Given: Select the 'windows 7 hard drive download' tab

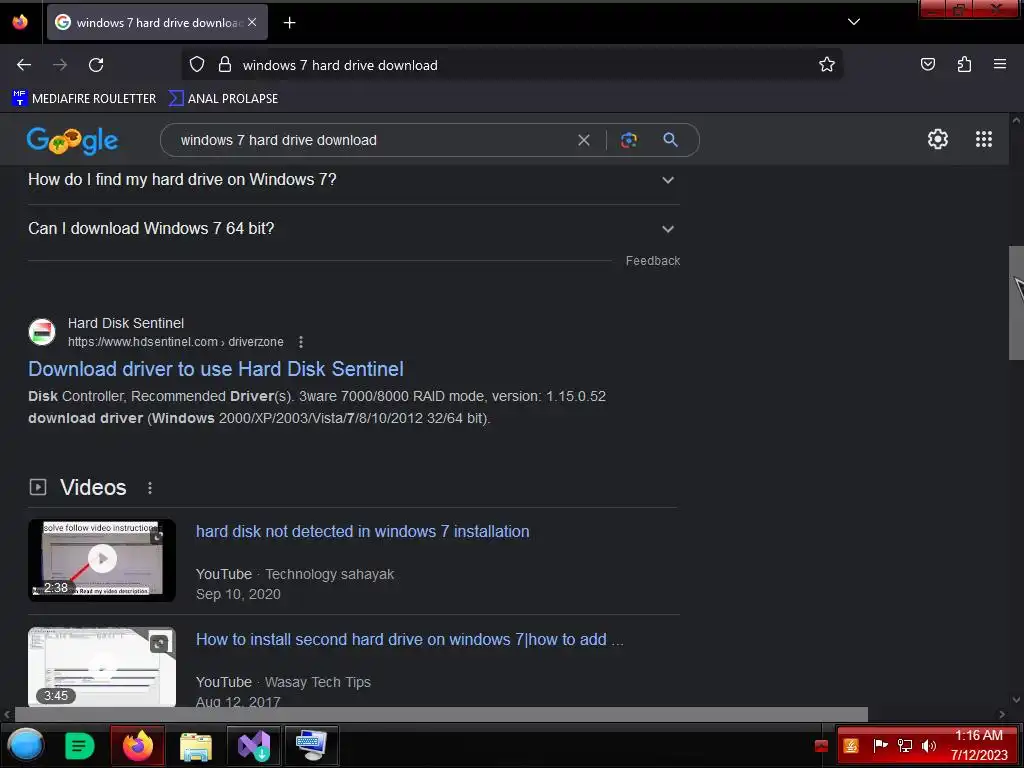Looking at the screenshot, I should pyautogui.click(x=157, y=22).
